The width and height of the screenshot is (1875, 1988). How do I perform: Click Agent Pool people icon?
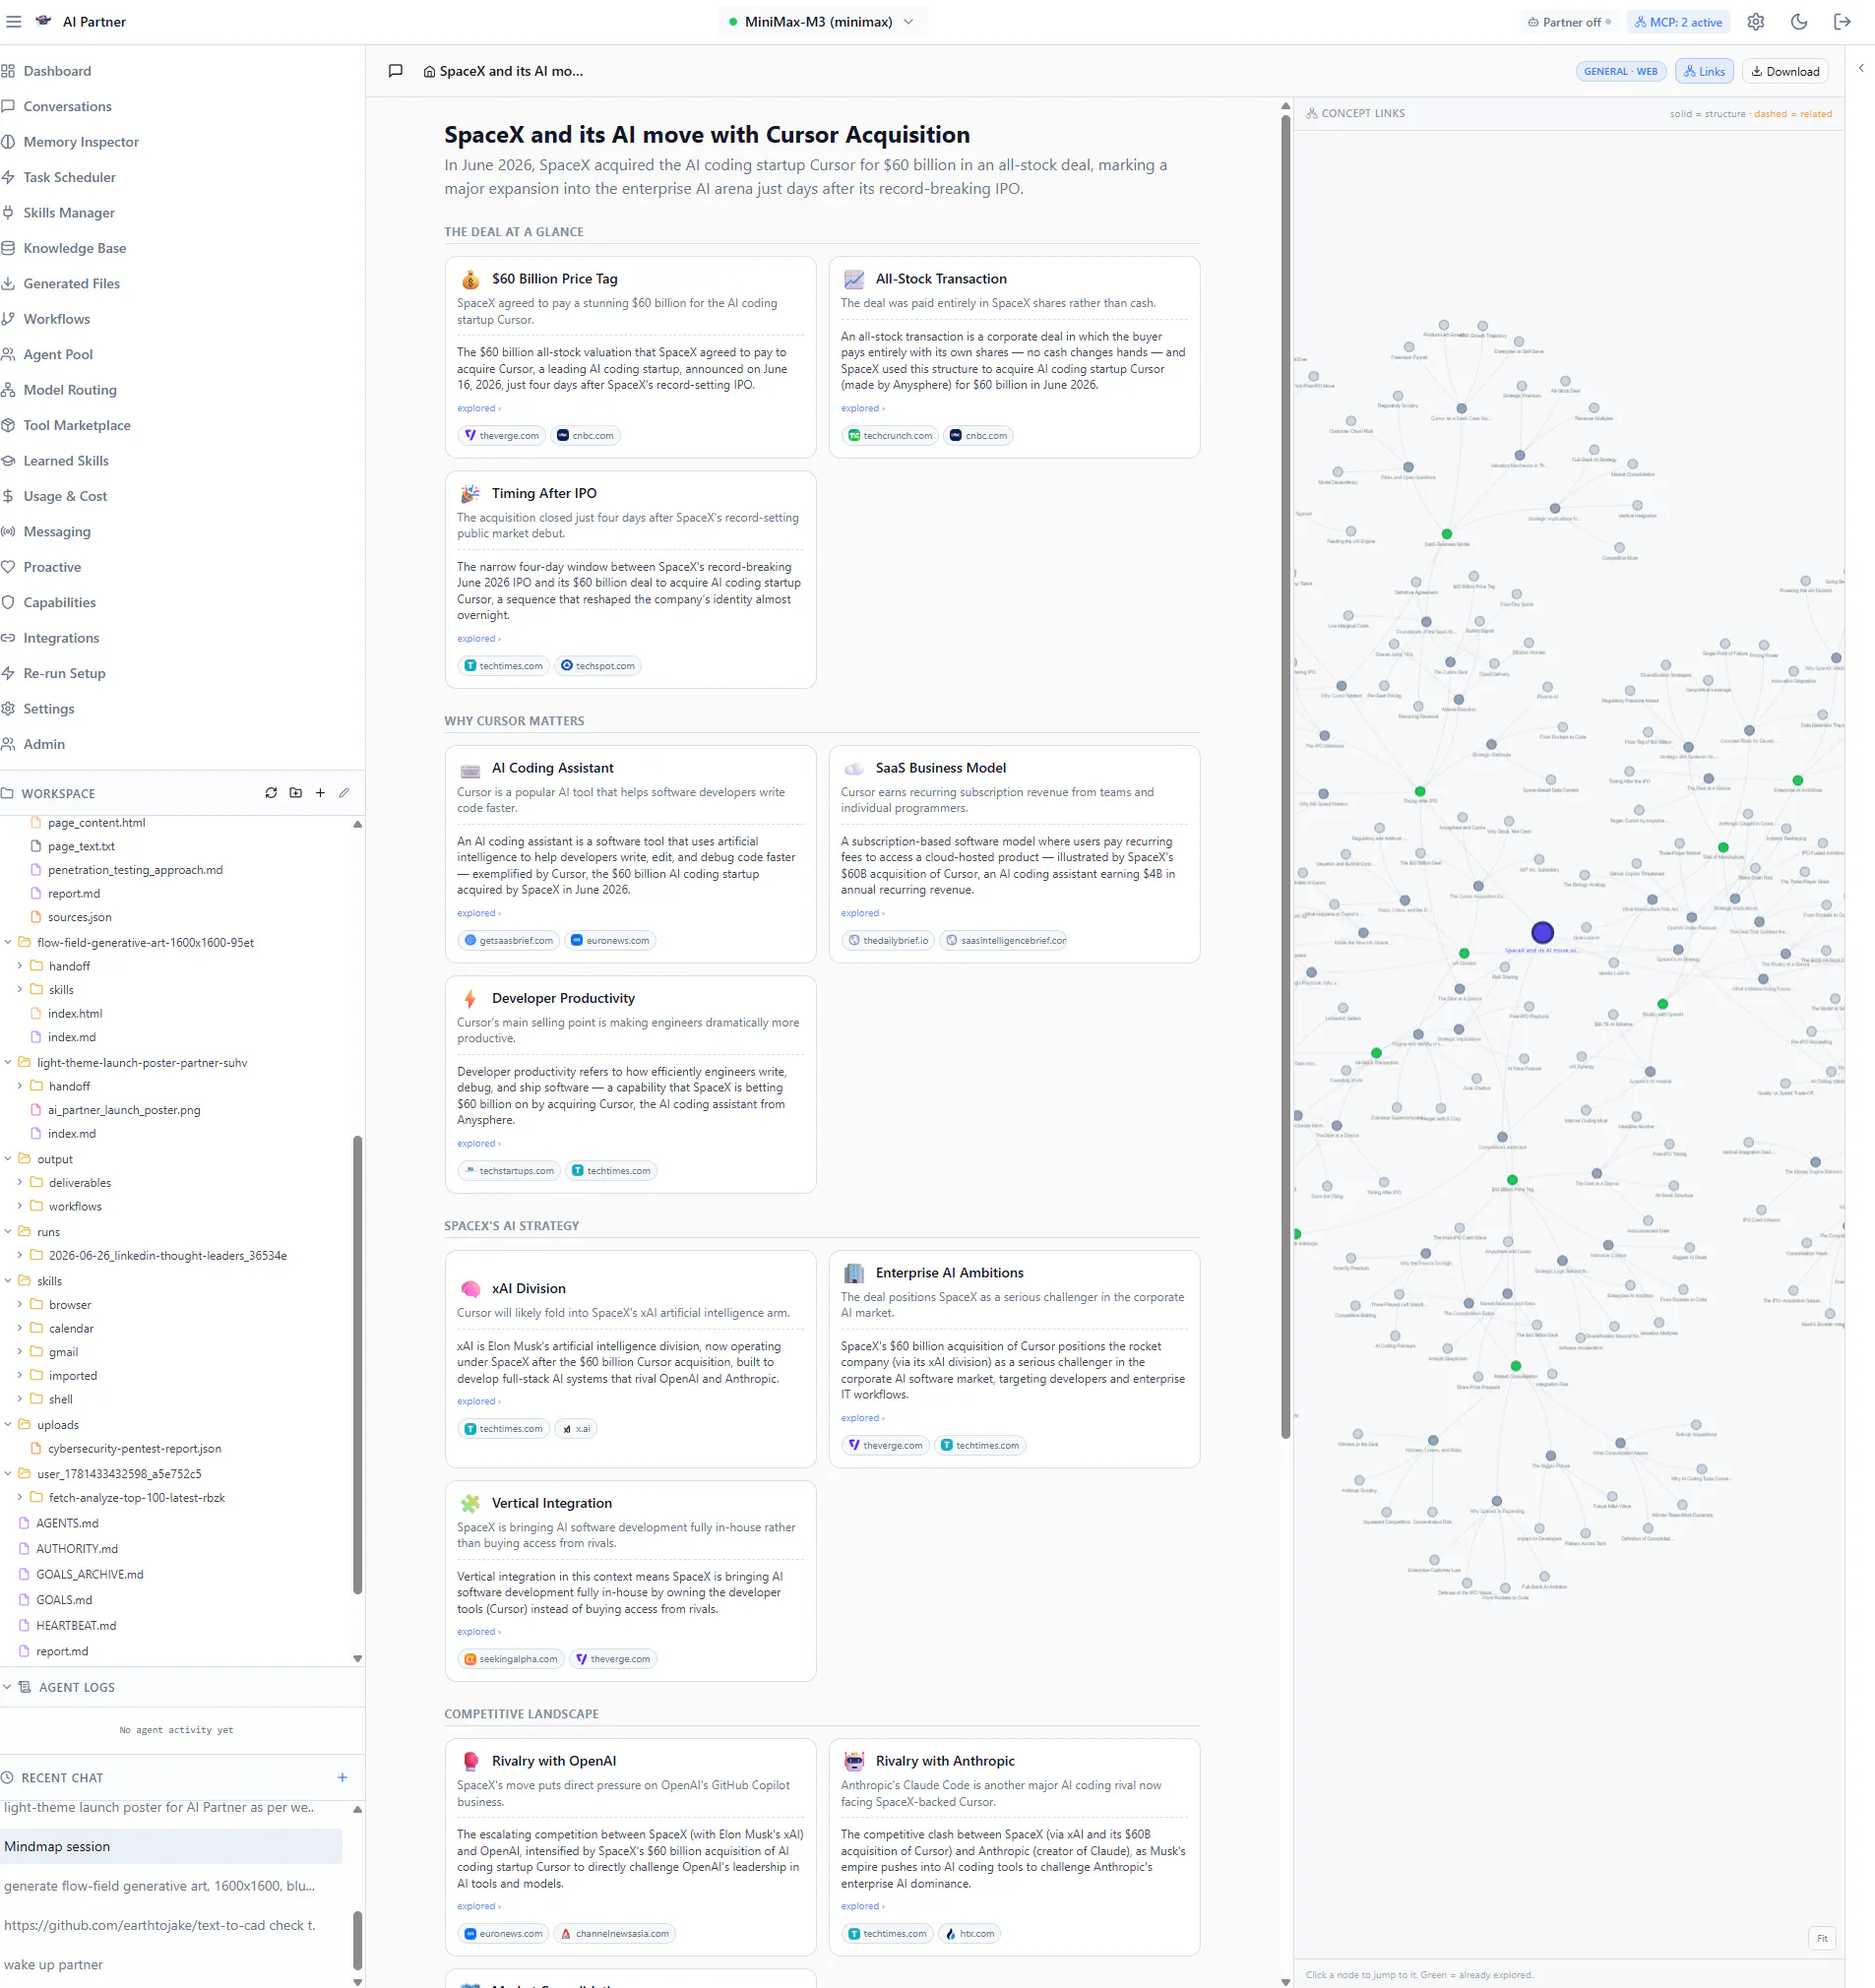[8, 354]
